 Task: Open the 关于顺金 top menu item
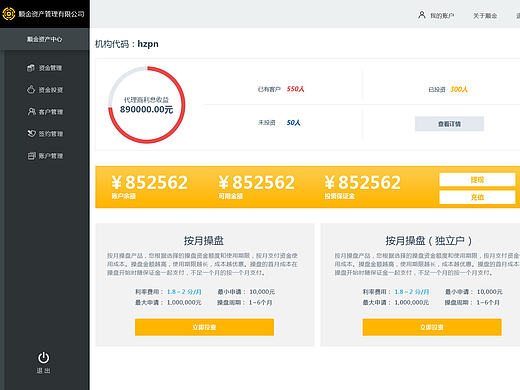[x=485, y=16]
